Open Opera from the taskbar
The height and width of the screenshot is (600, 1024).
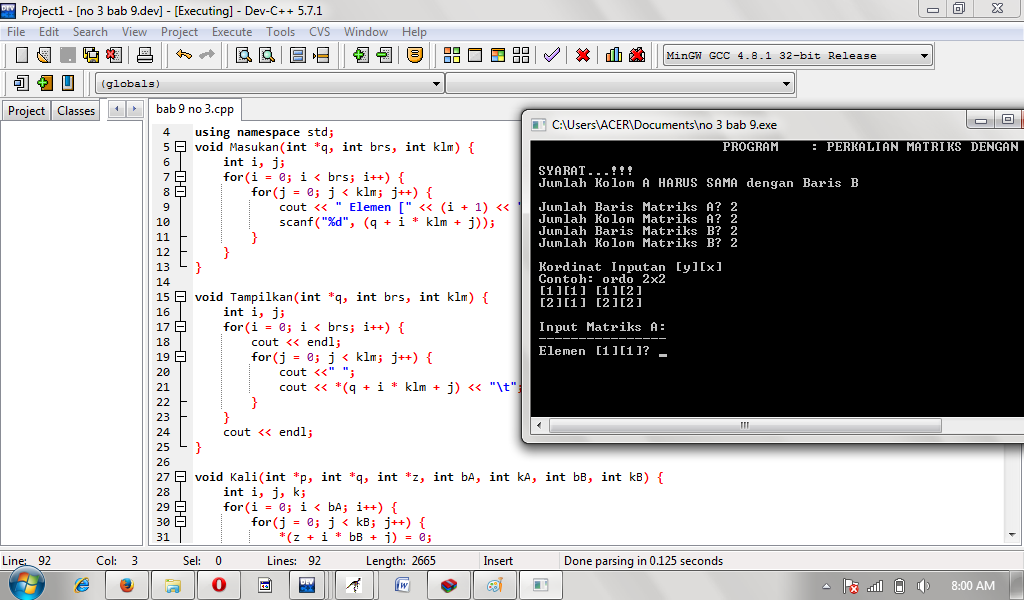pyautogui.click(x=219, y=585)
